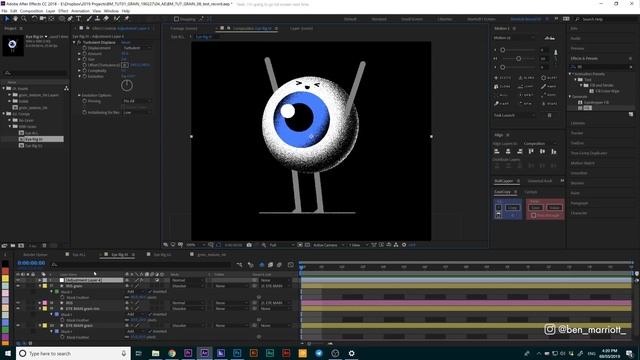Select the Type text tool
The image size is (640, 360).
[78, 19]
